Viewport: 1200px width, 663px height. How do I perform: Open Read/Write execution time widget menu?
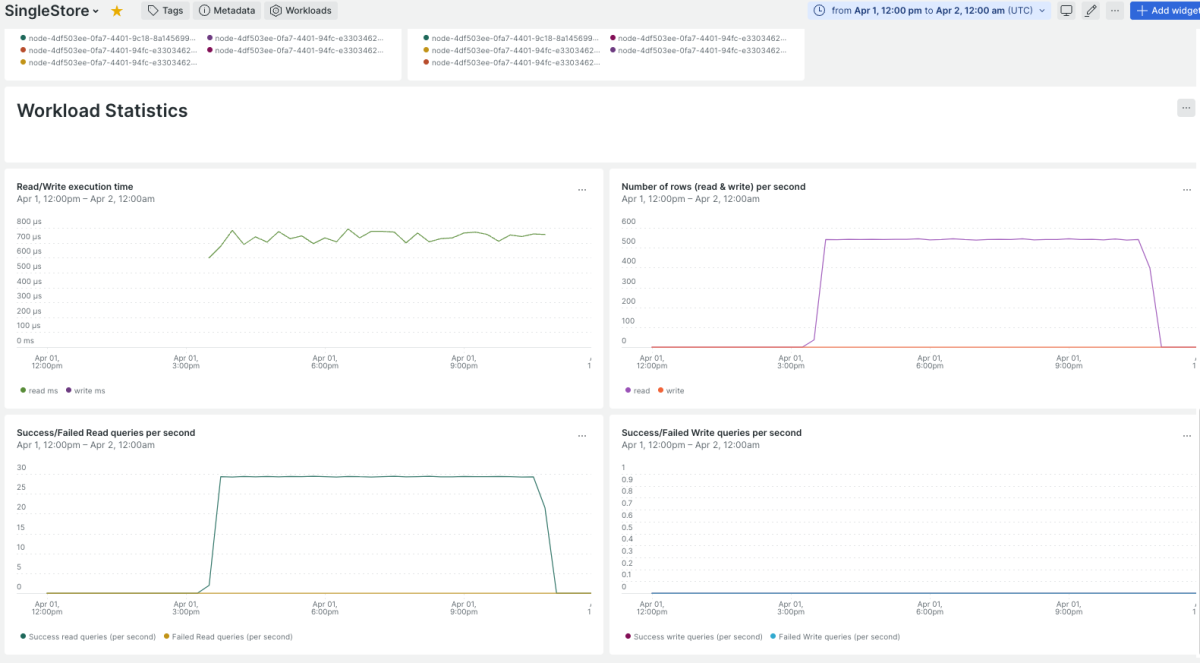(582, 189)
